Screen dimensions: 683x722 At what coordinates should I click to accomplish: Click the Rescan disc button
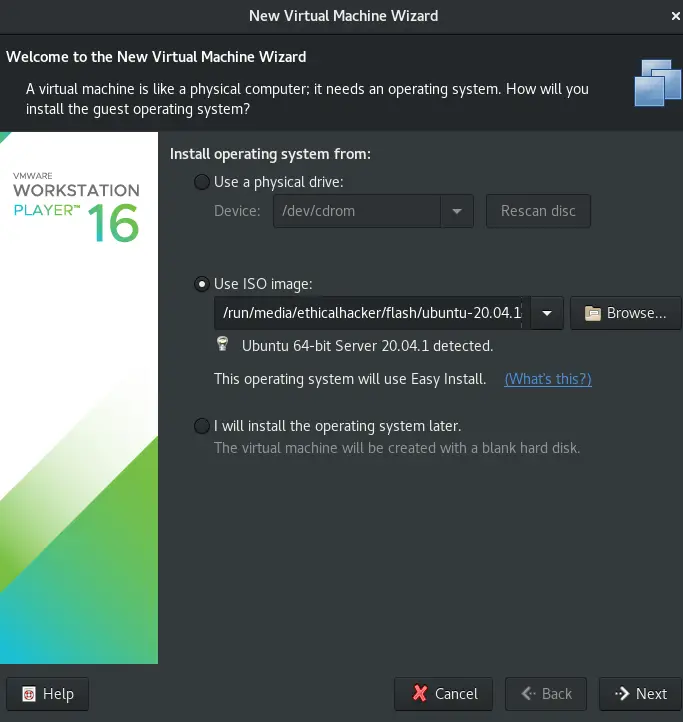[x=538, y=211]
